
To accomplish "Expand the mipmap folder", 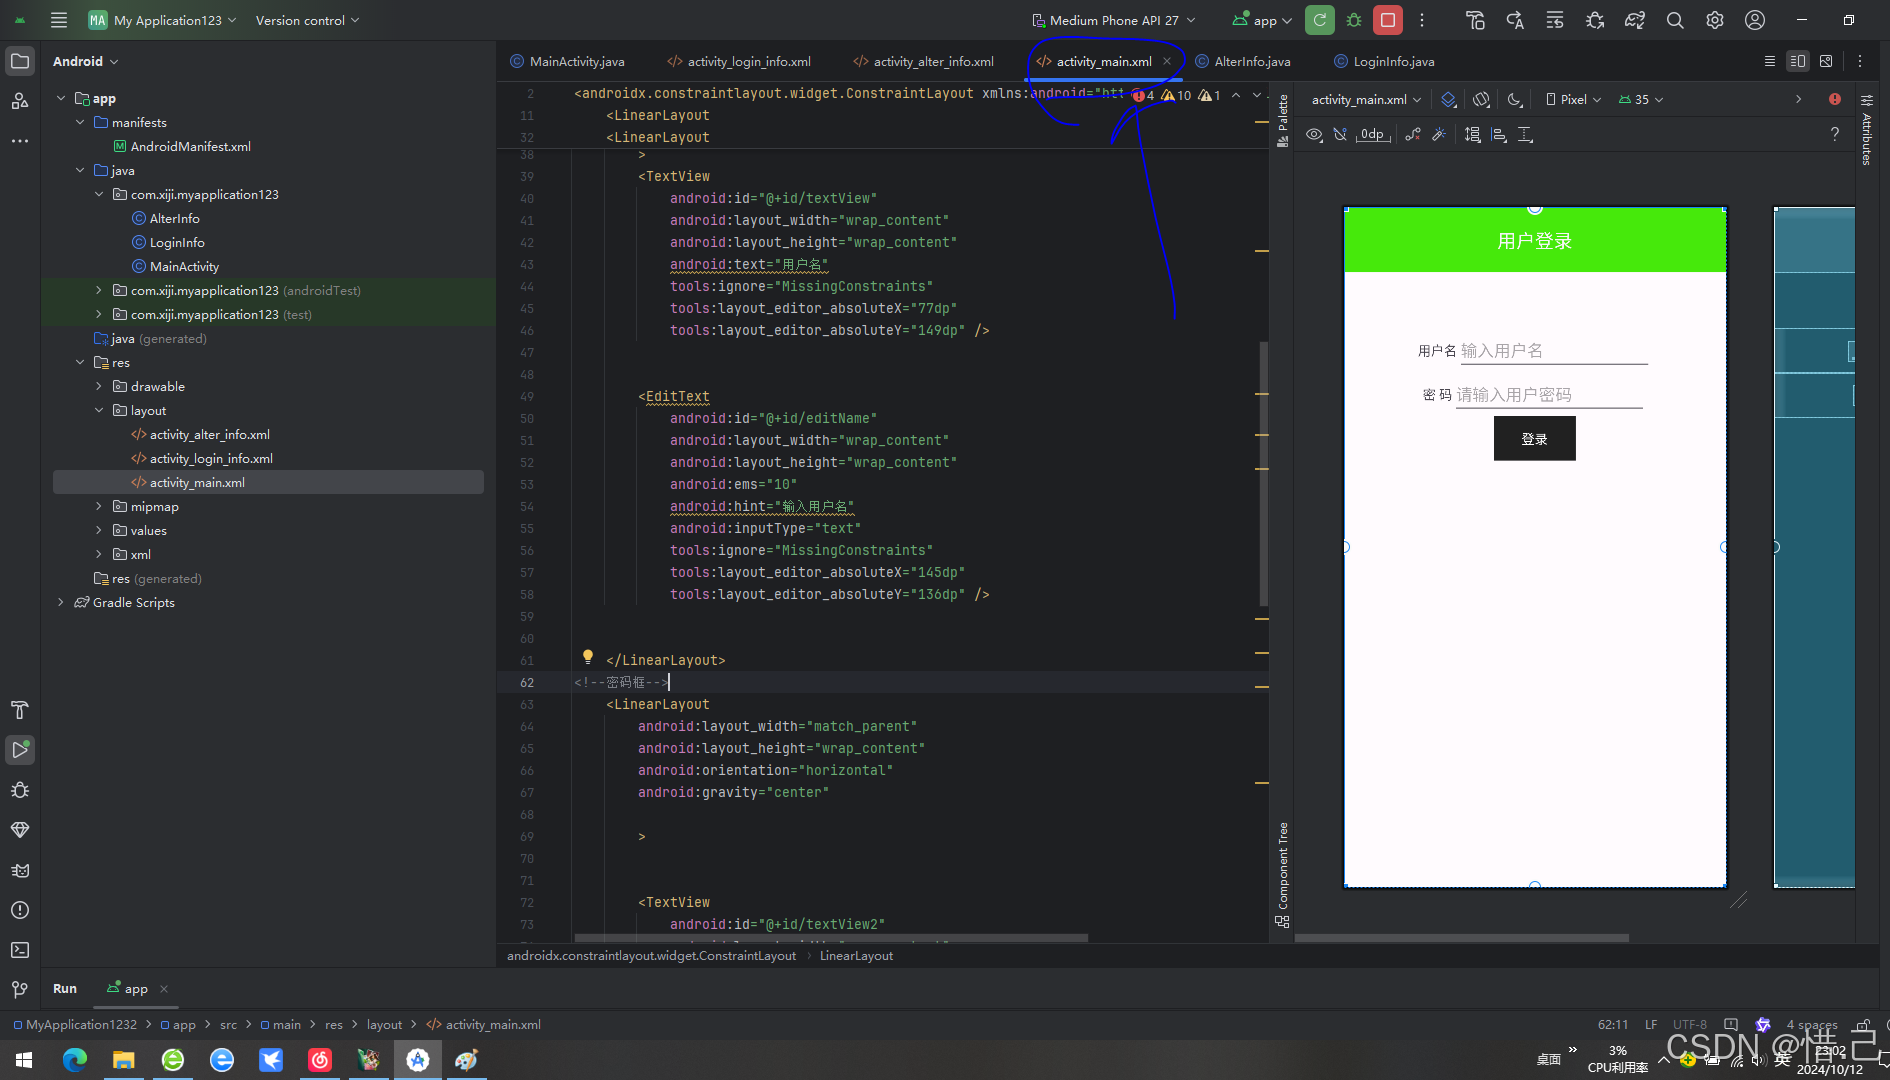I will pyautogui.click(x=98, y=506).
